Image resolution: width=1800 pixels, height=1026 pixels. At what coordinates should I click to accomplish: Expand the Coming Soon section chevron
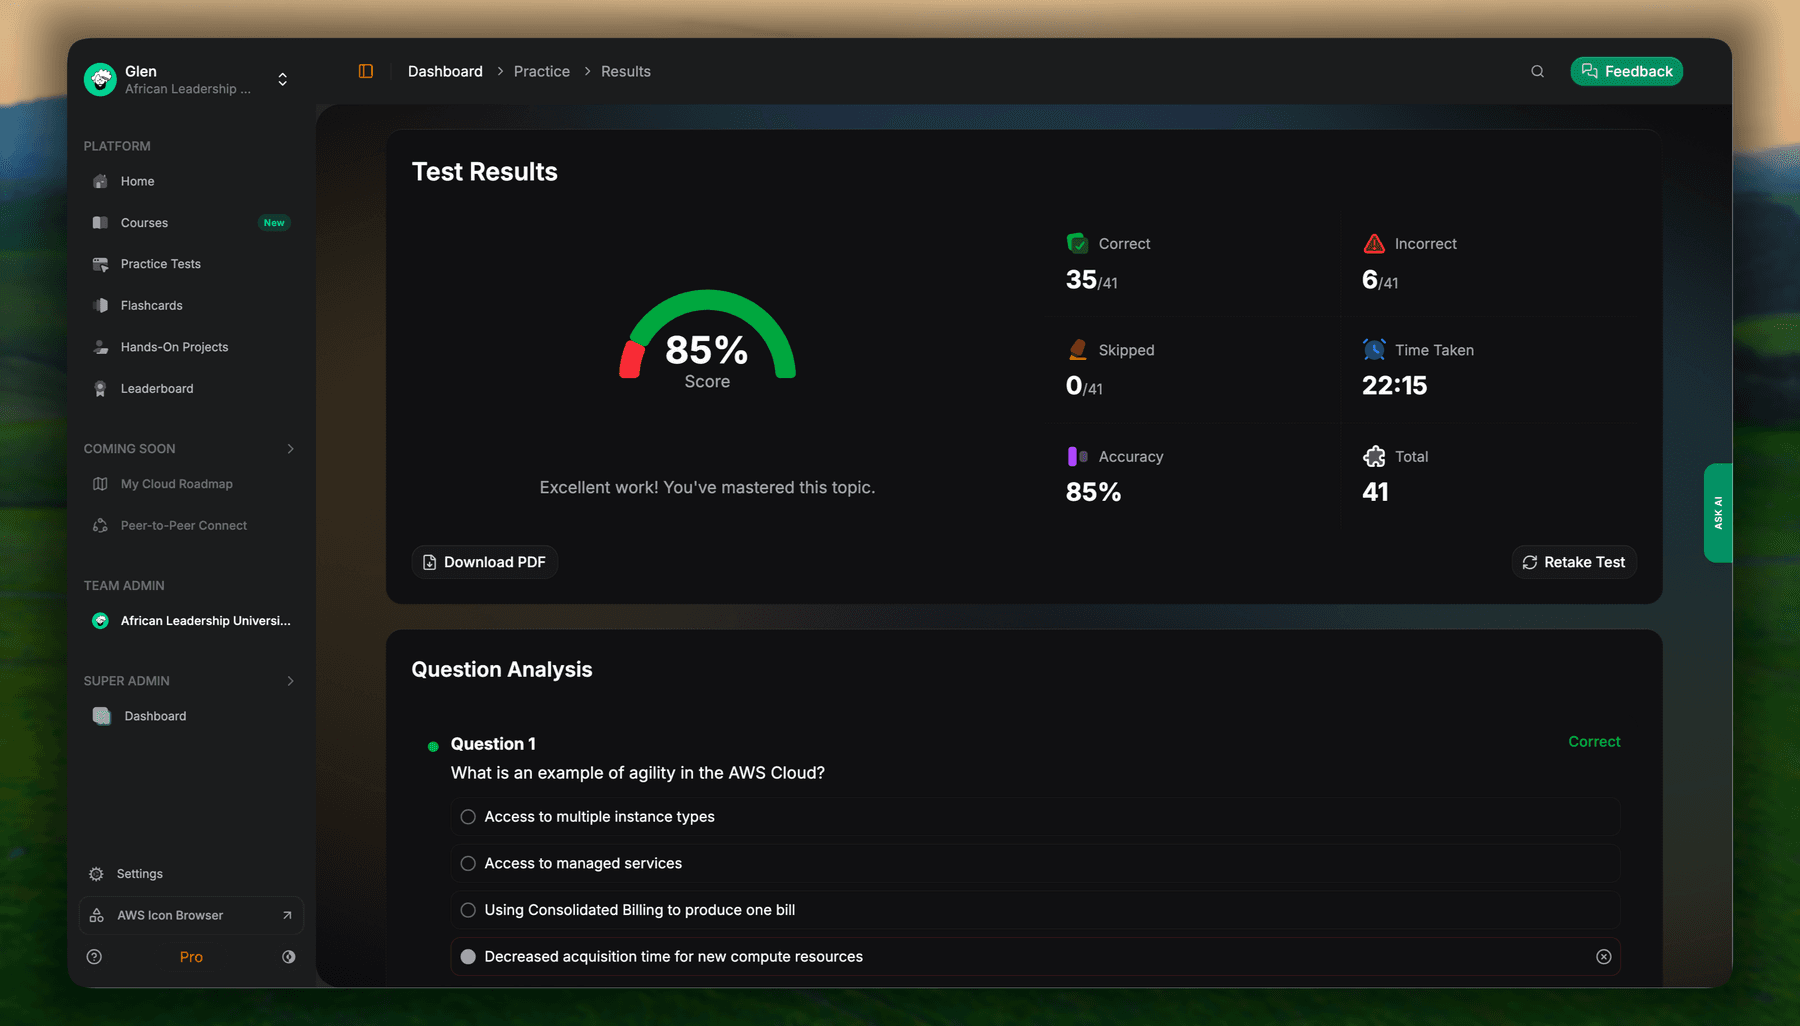(291, 449)
